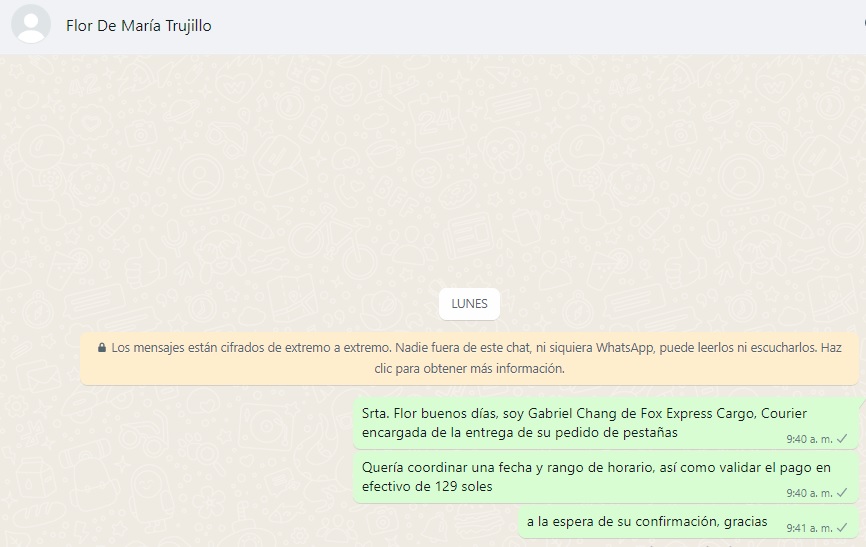Click checkmark on the 9:41 a. m. message
This screenshot has height=547, width=866.
842,528
